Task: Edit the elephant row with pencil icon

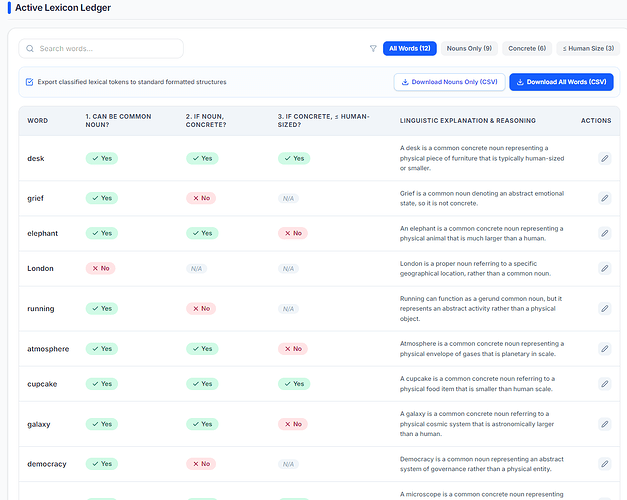Action: (x=605, y=233)
